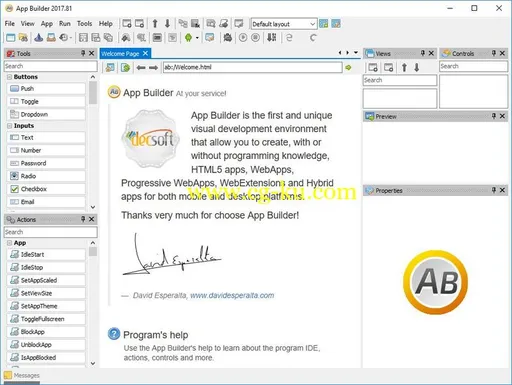The width and height of the screenshot is (512, 385).
Task: Click first icon right of layout dropdown
Action: point(324,24)
